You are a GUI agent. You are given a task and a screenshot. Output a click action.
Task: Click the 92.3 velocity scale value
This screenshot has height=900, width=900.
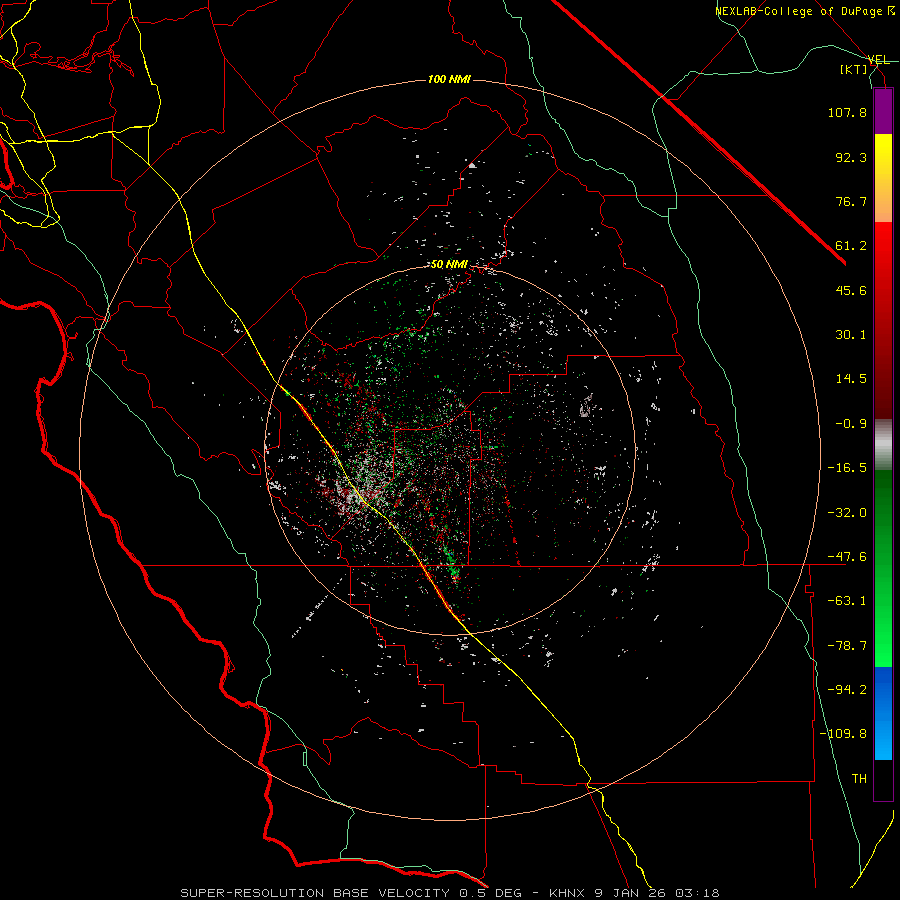[851, 157]
